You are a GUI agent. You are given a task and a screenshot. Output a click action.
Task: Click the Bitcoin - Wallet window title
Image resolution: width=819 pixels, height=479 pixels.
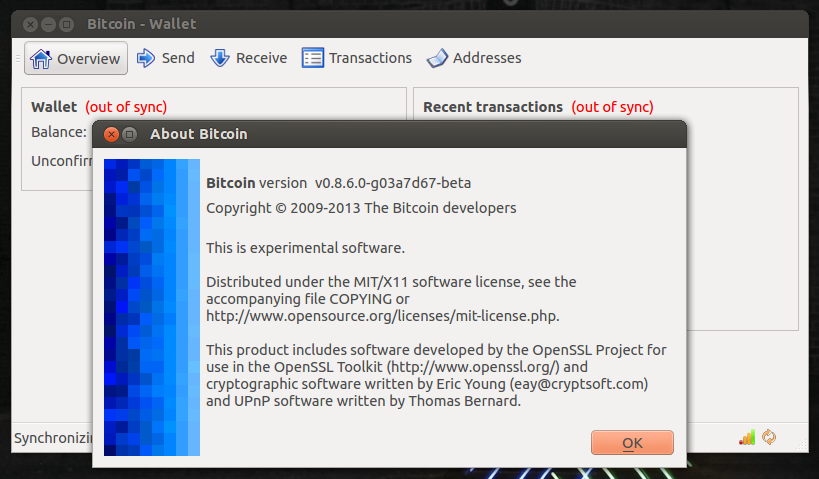coord(142,24)
